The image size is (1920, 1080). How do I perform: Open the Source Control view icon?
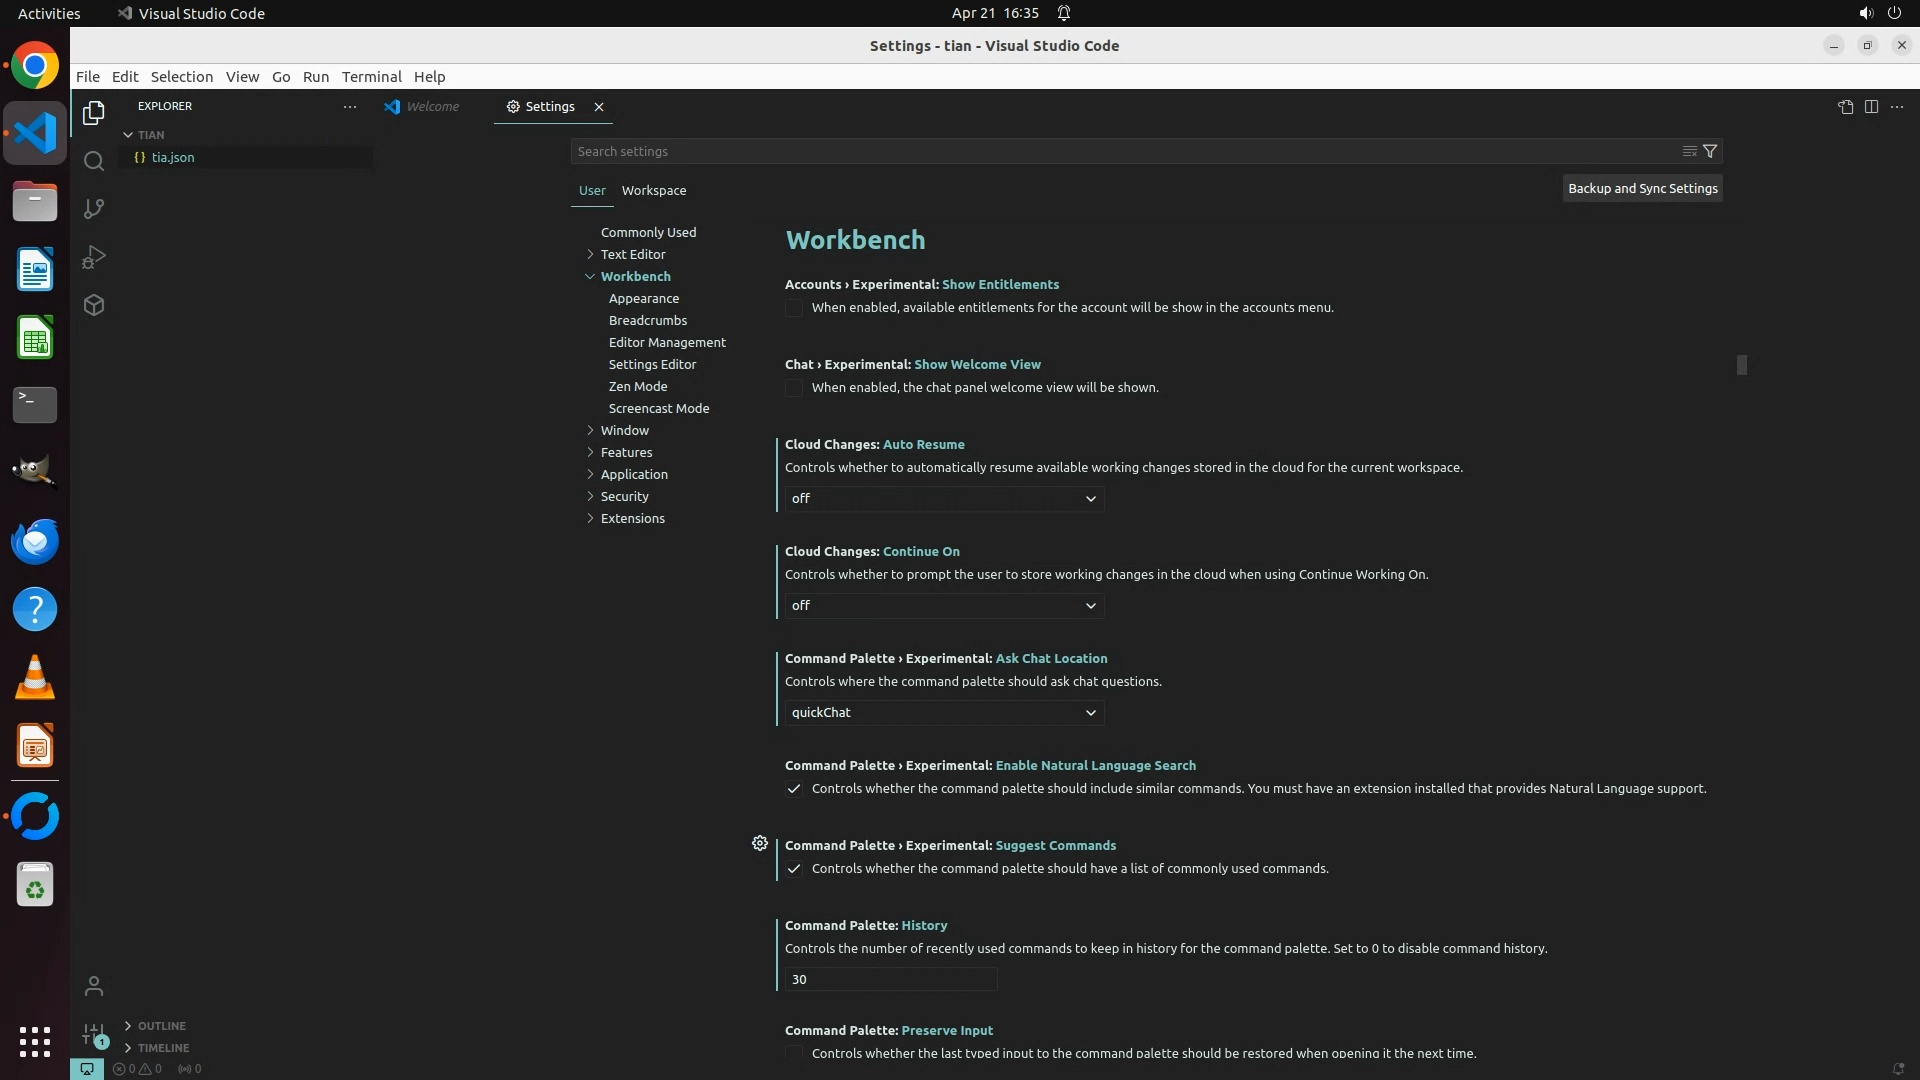(94, 209)
